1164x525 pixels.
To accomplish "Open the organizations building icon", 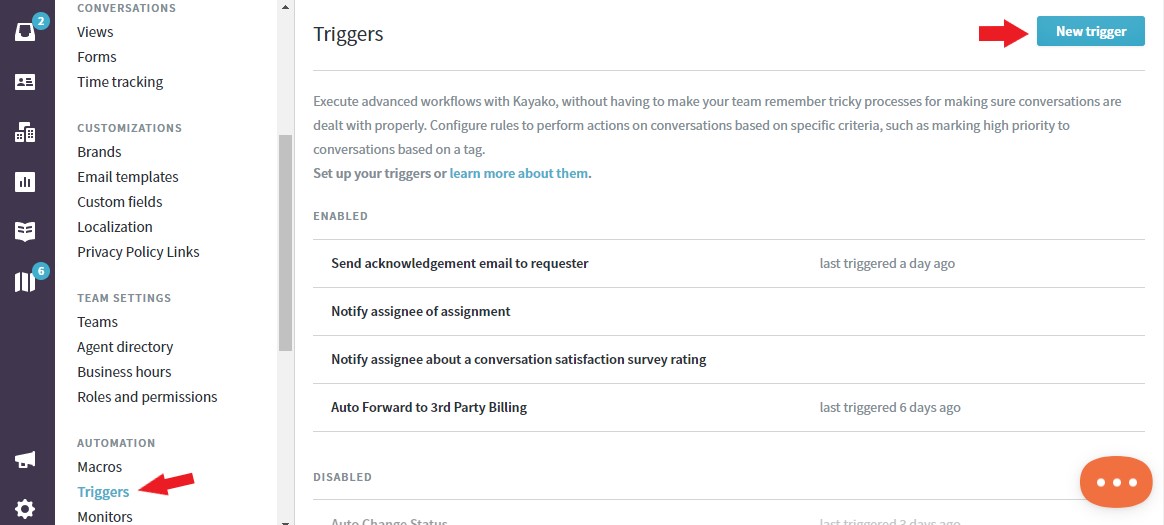I will click(25, 132).
